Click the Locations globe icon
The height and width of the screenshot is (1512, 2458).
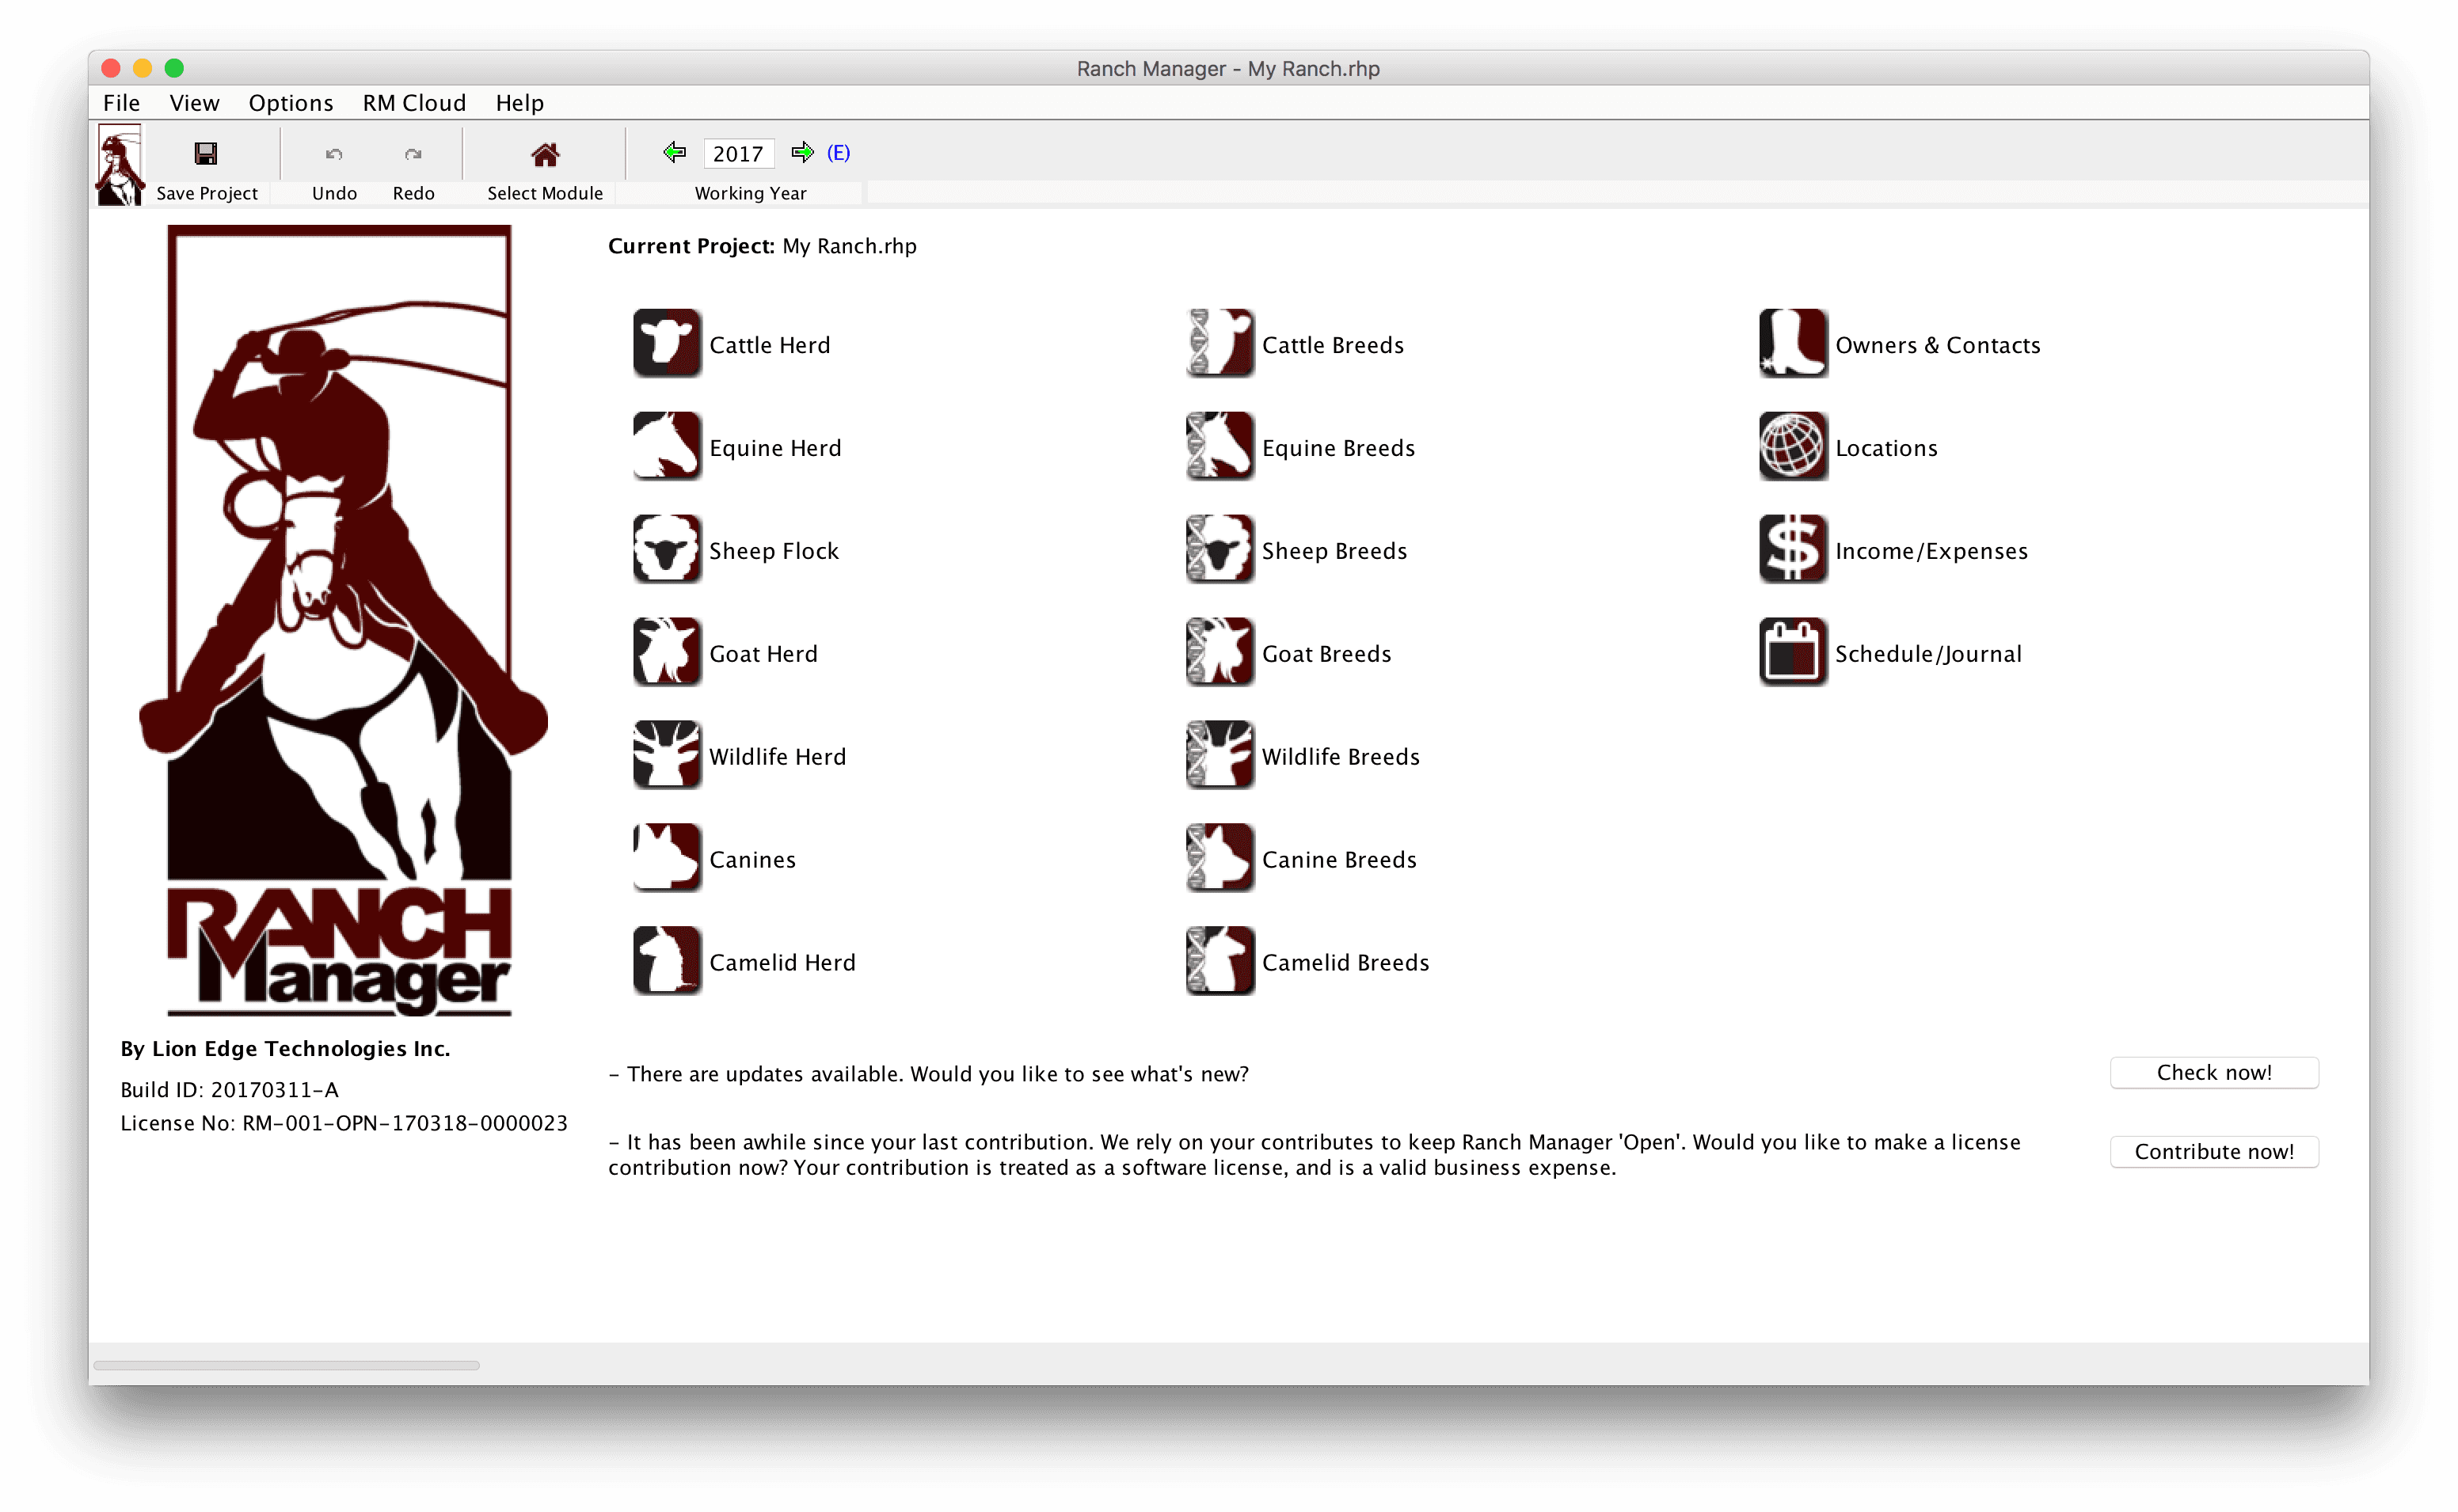(x=1792, y=446)
